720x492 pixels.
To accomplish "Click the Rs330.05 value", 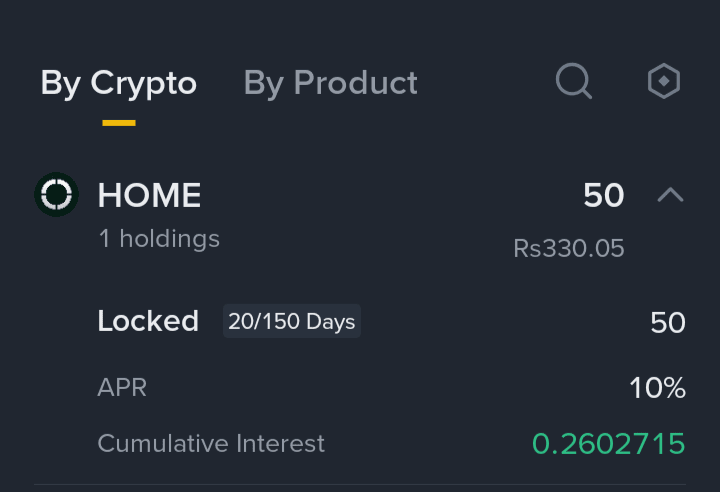I will coord(568,249).
